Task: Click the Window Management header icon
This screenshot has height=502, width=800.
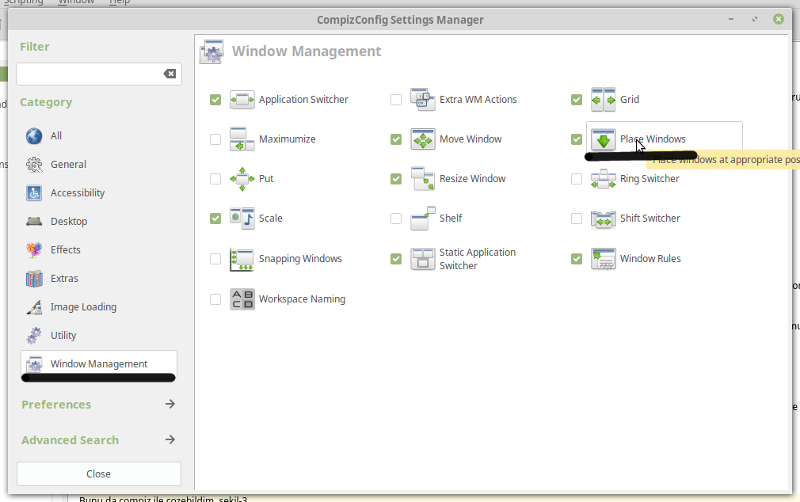Action: pos(211,52)
